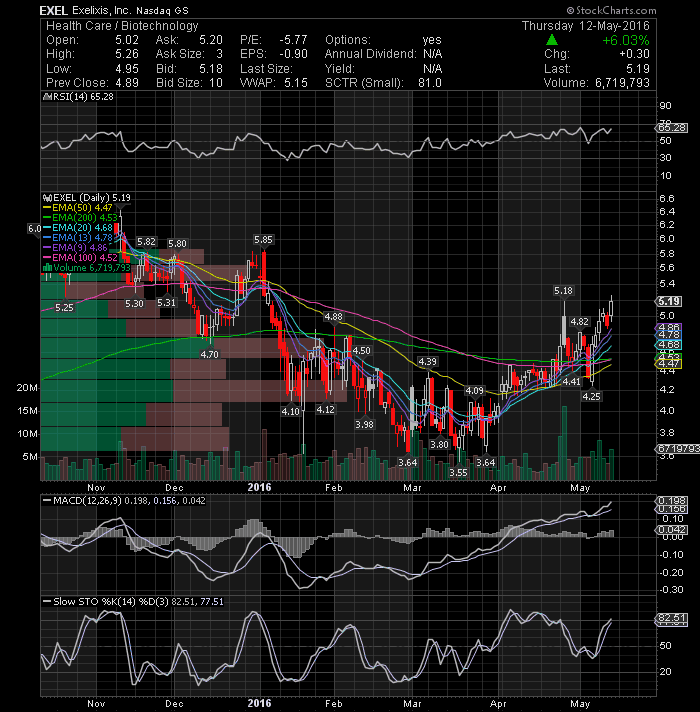
Task: Click the 5.19 last-price tag on axis
Action: 669,302
